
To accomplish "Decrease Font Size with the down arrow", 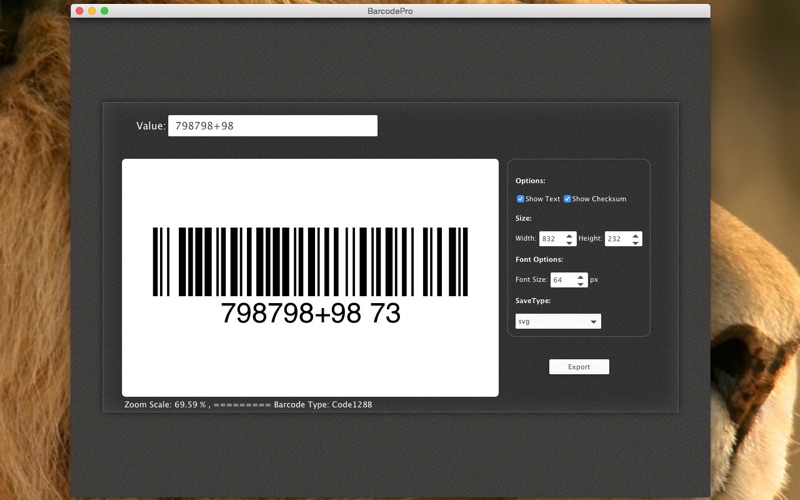I will coord(581,284).
